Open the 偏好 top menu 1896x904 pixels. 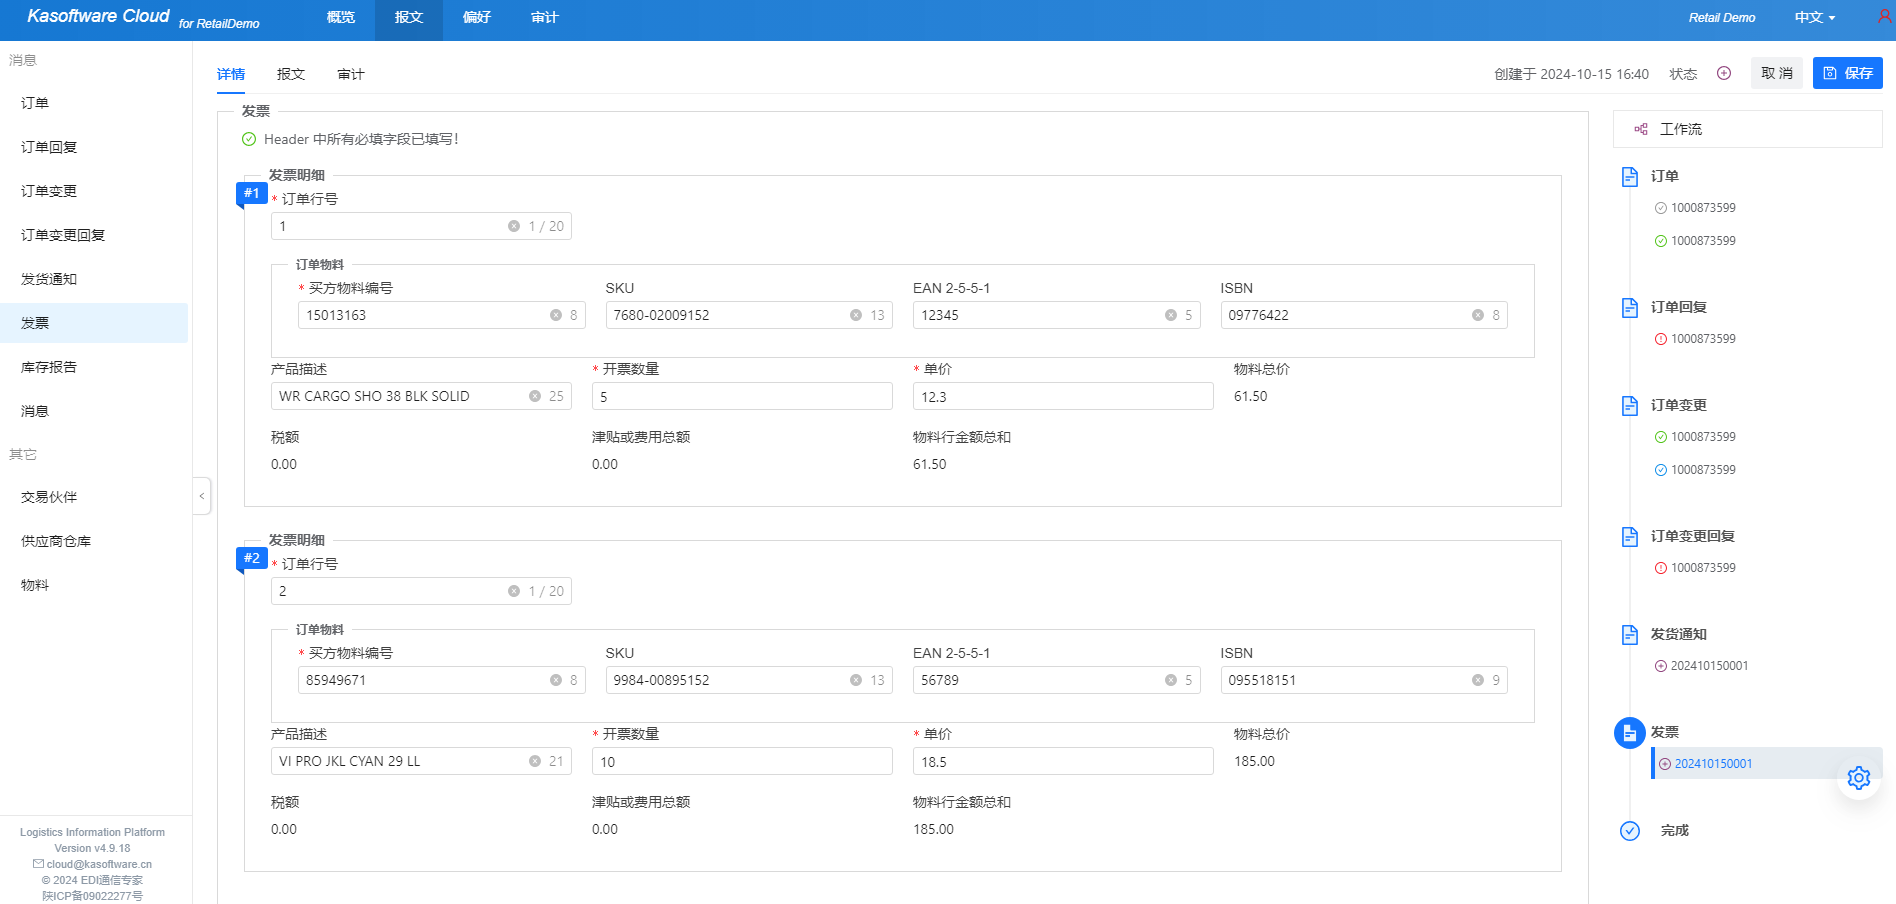click(x=477, y=18)
